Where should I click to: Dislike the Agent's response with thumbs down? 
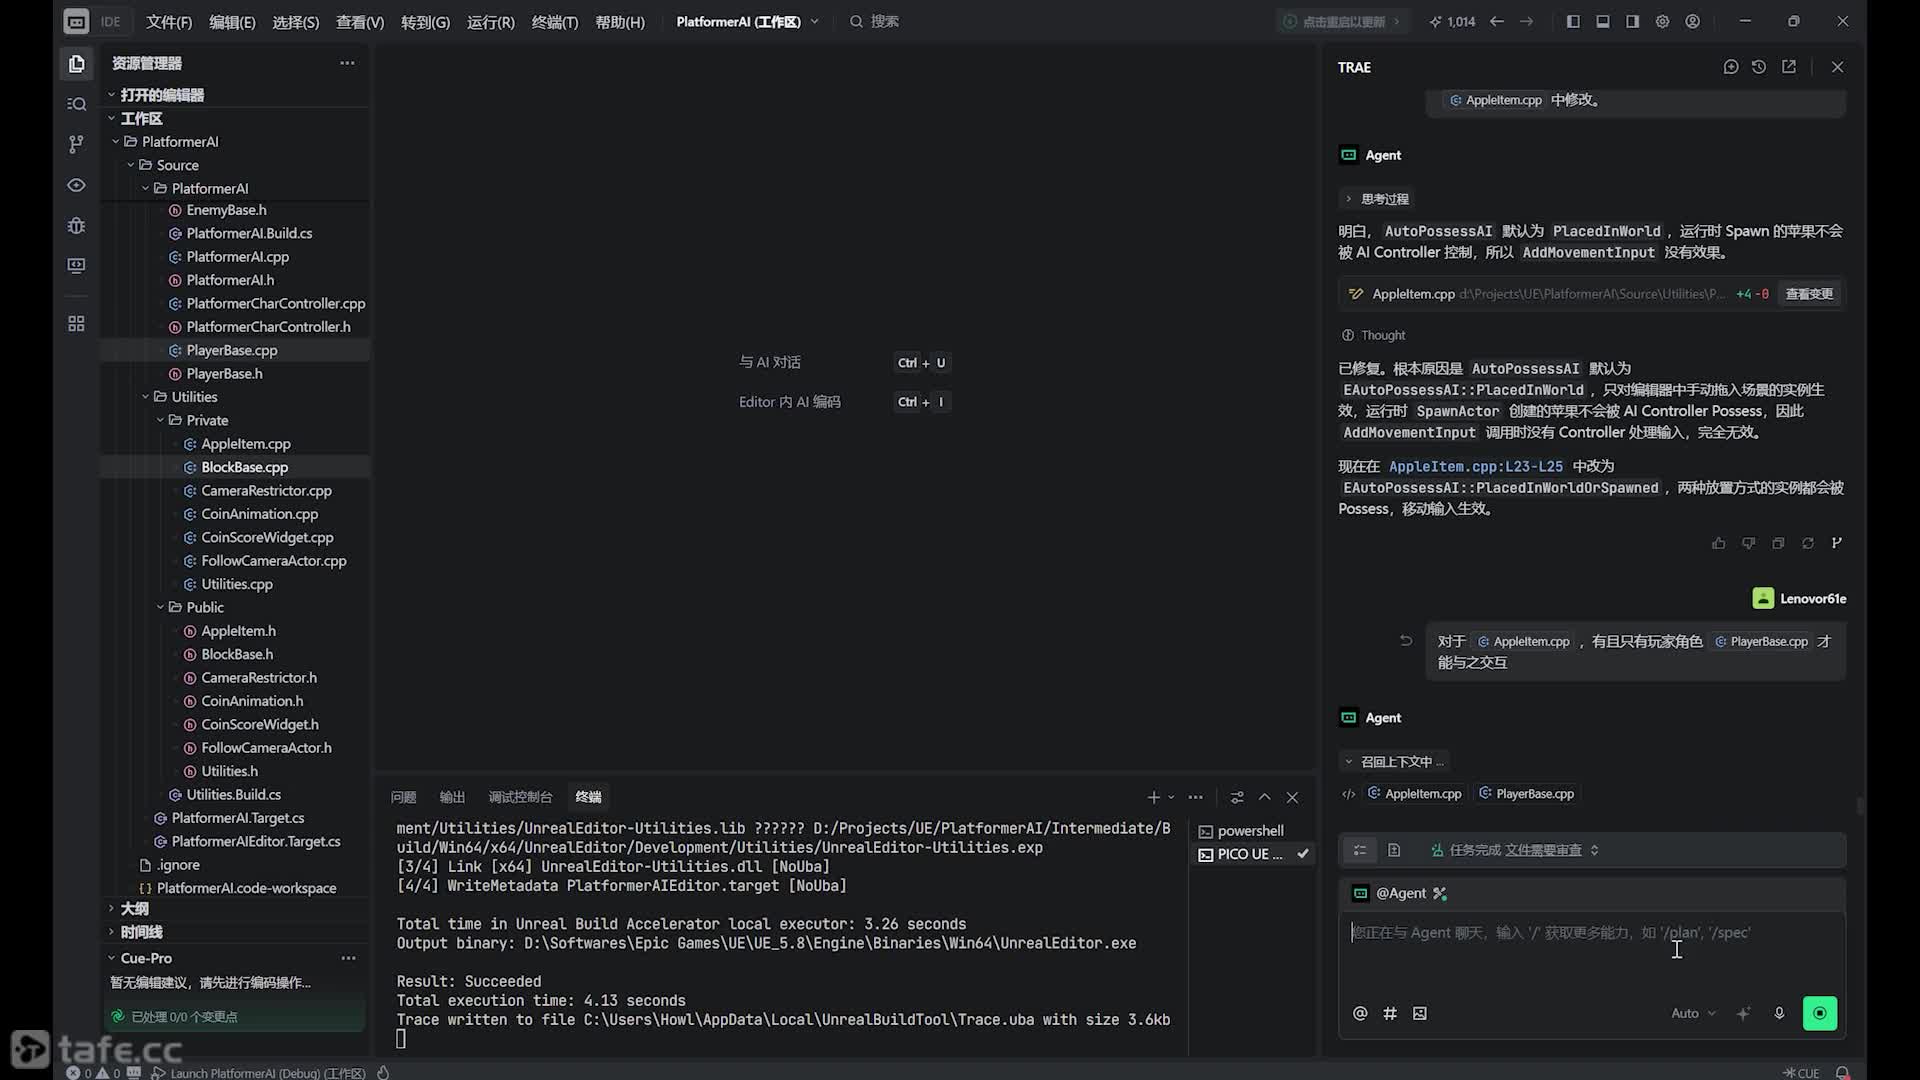[1749, 543]
